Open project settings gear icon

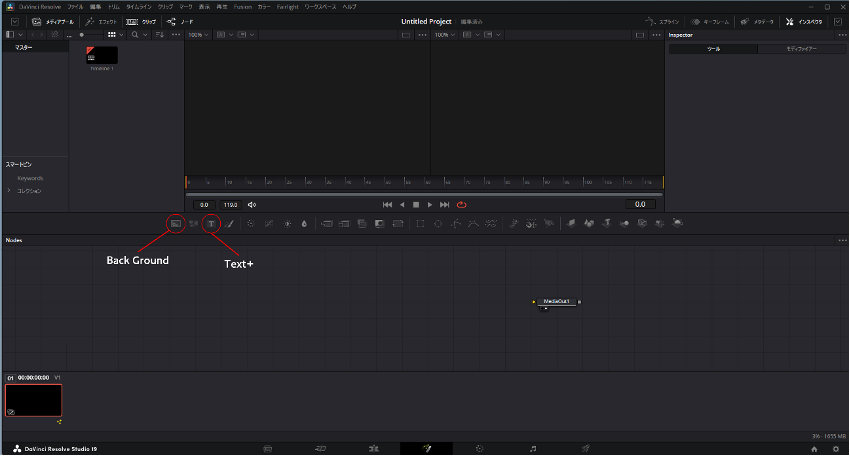(835, 448)
